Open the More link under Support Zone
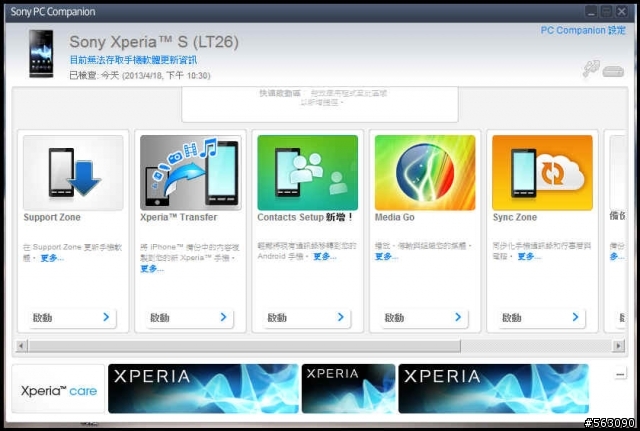640x431 pixels. (x=52, y=258)
